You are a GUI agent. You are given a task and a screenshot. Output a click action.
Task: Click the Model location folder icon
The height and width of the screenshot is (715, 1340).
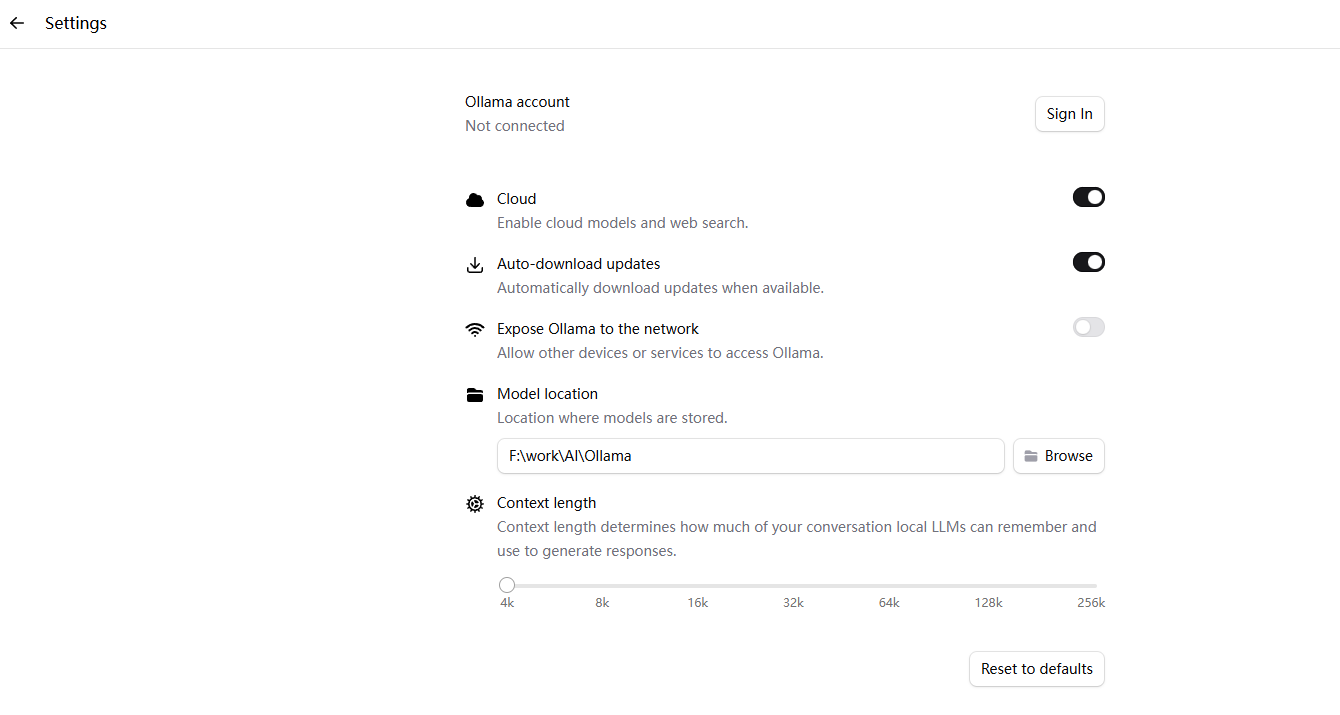coord(475,395)
